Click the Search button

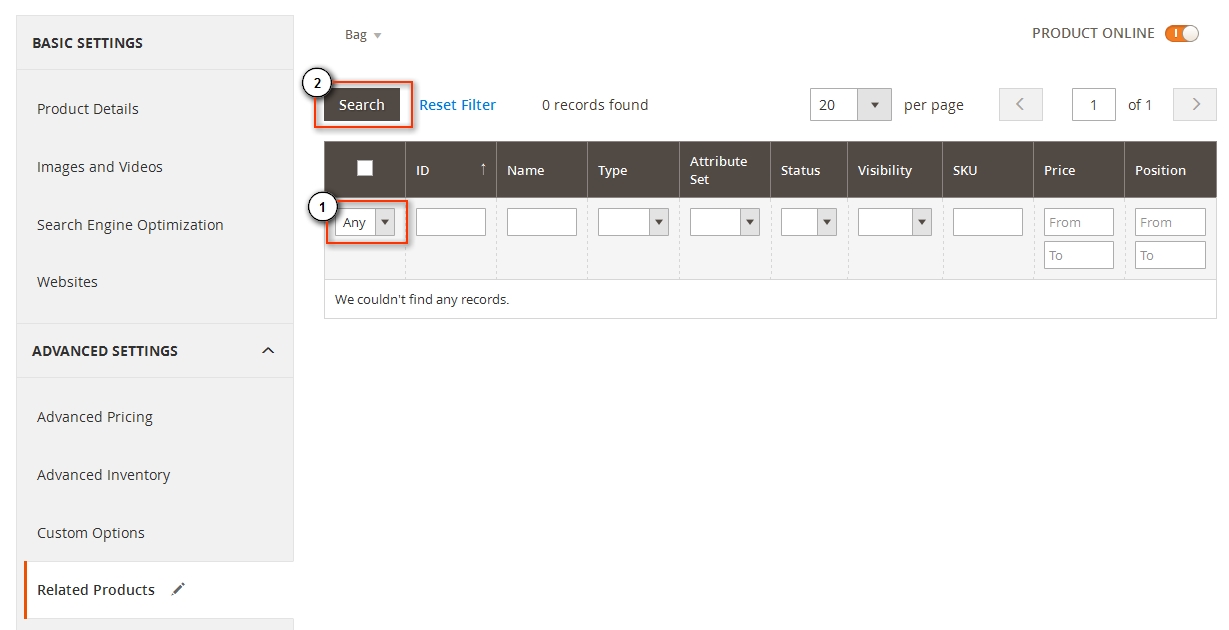(x=361, y=104)
